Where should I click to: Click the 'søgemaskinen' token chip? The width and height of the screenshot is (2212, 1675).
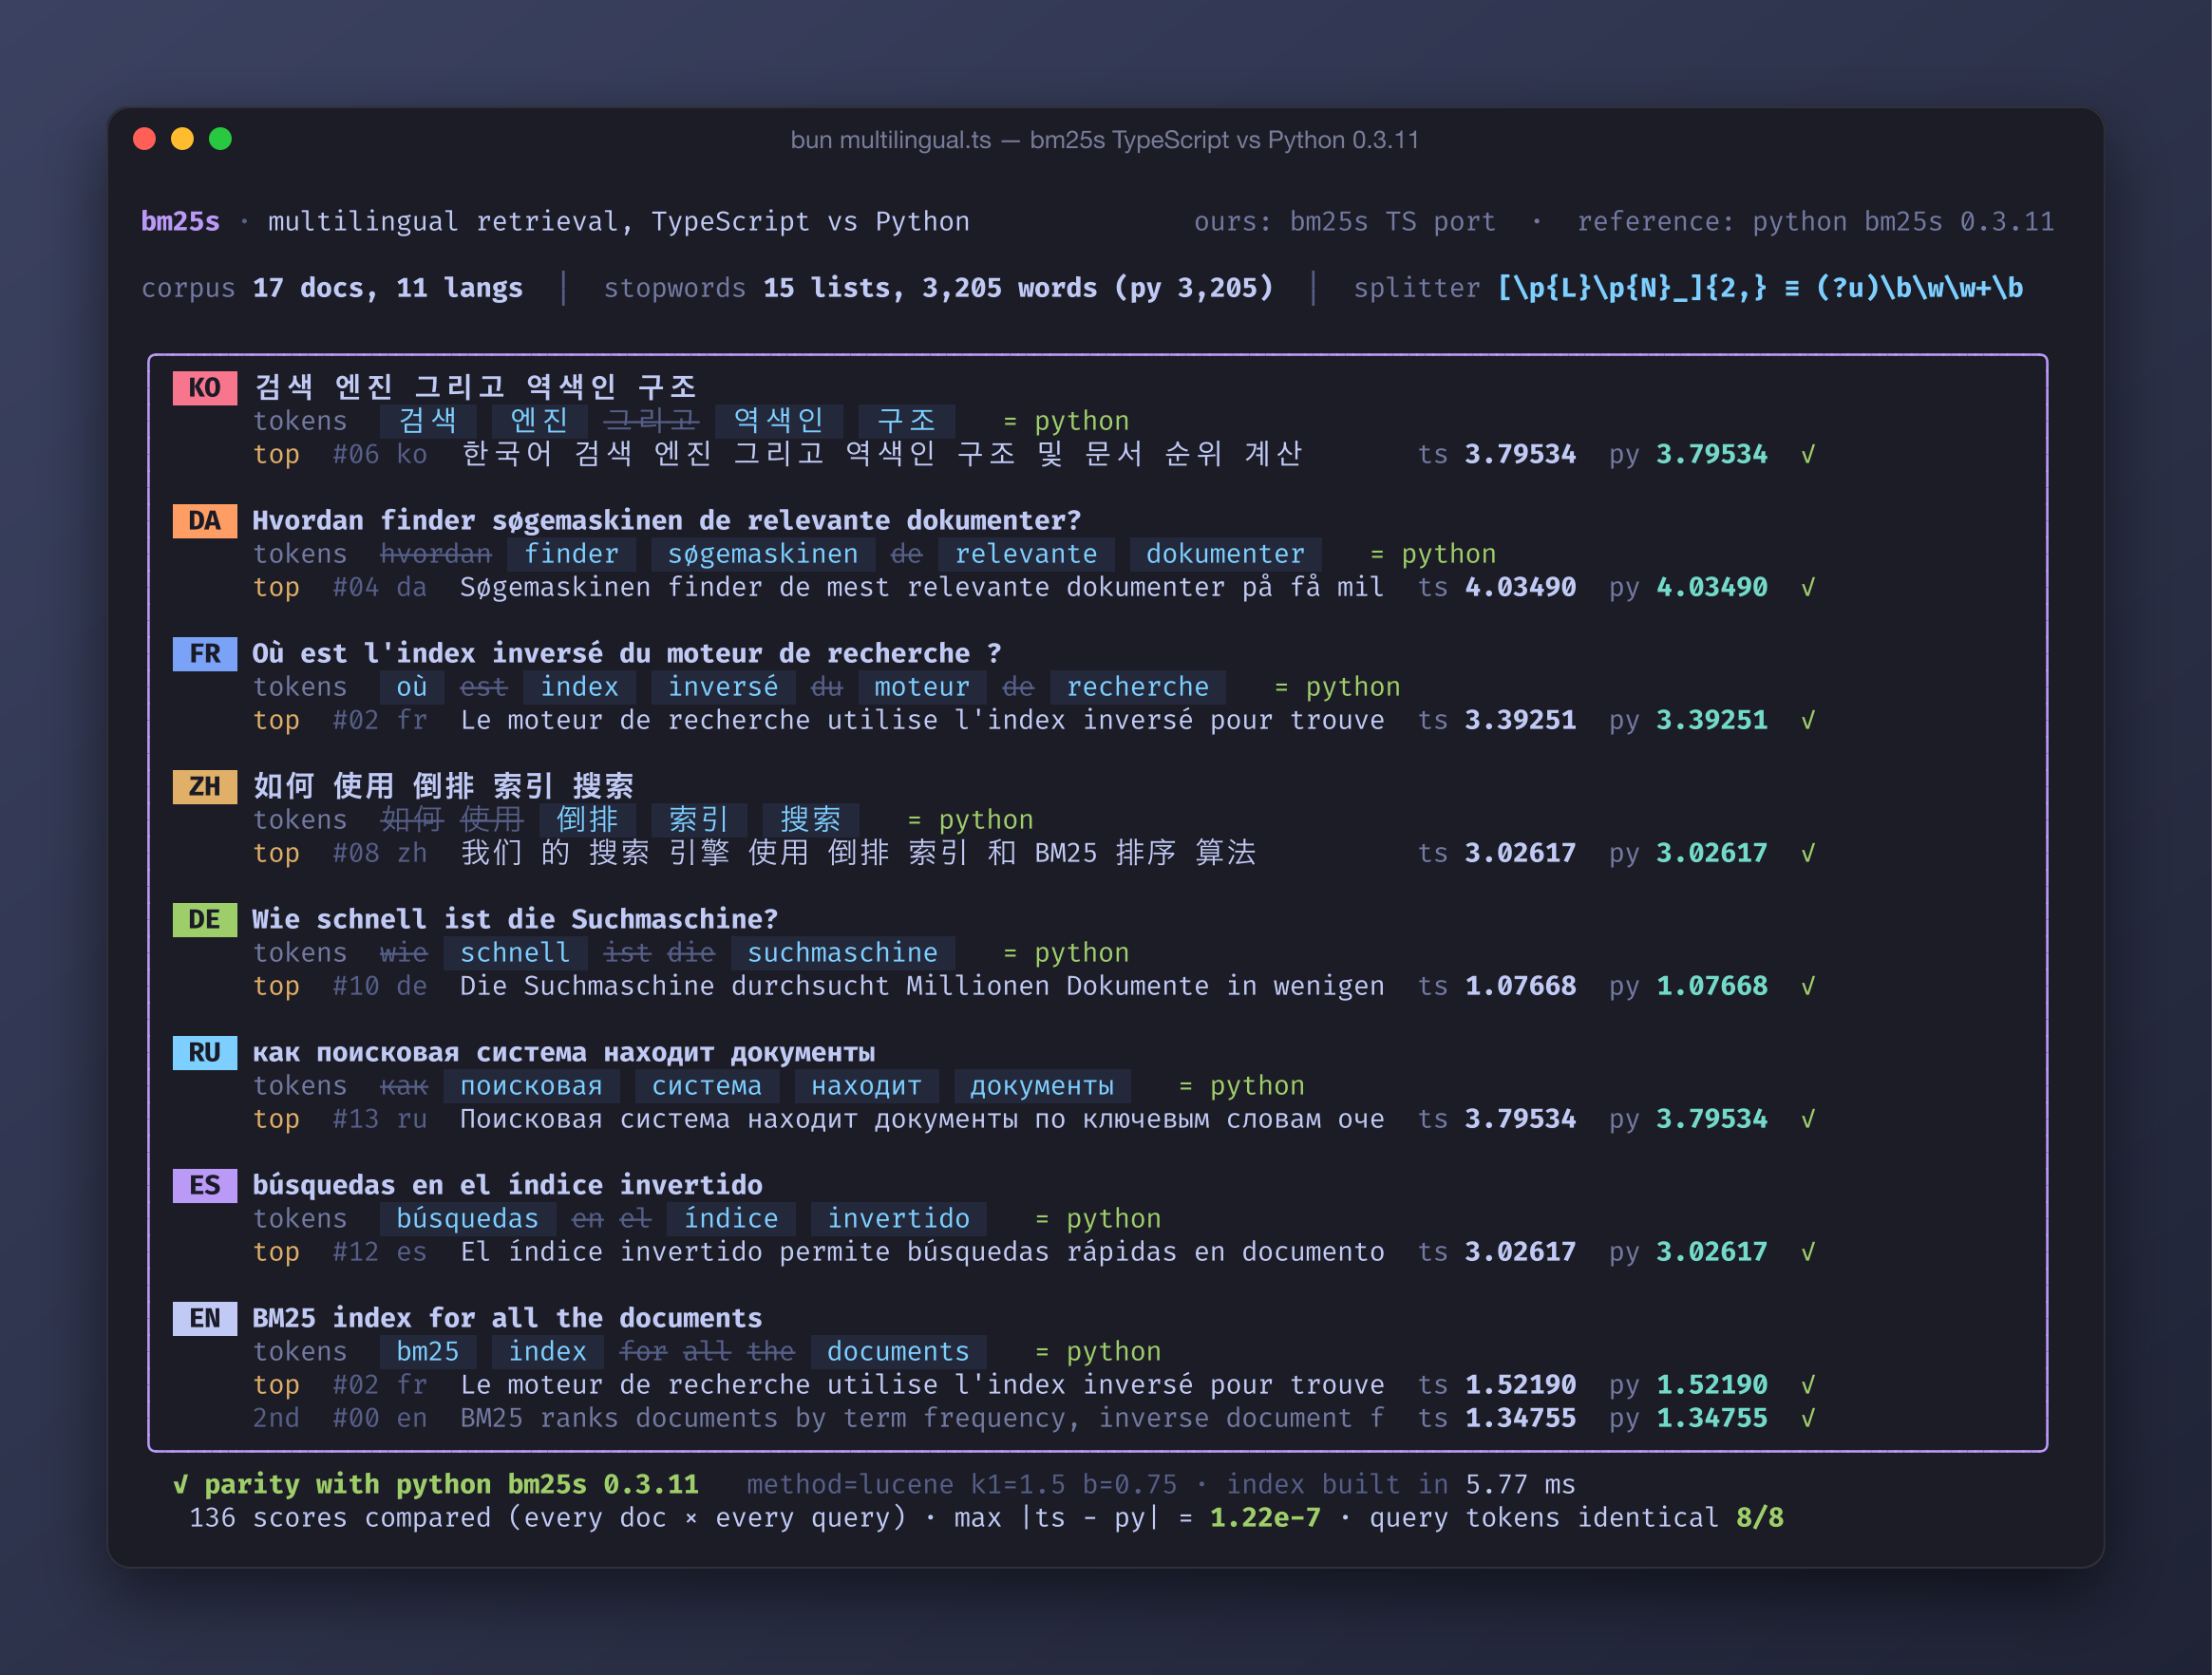tap(762, 554)
